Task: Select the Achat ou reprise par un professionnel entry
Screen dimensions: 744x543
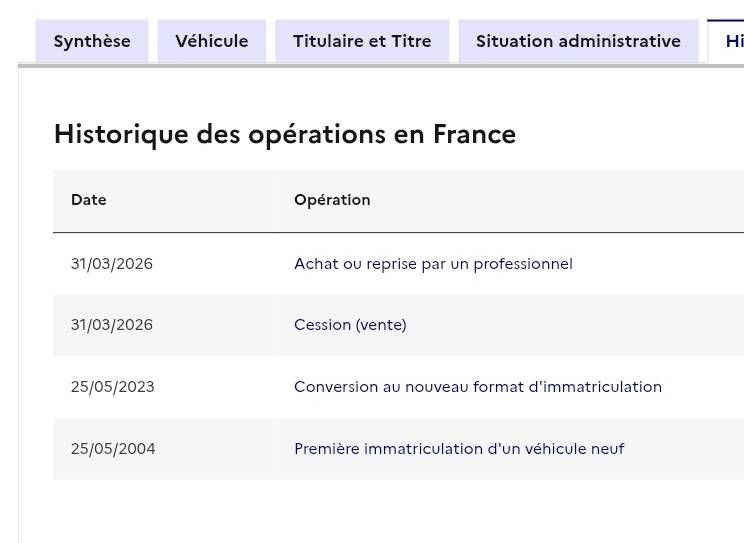Action: [x=433, y=264]
